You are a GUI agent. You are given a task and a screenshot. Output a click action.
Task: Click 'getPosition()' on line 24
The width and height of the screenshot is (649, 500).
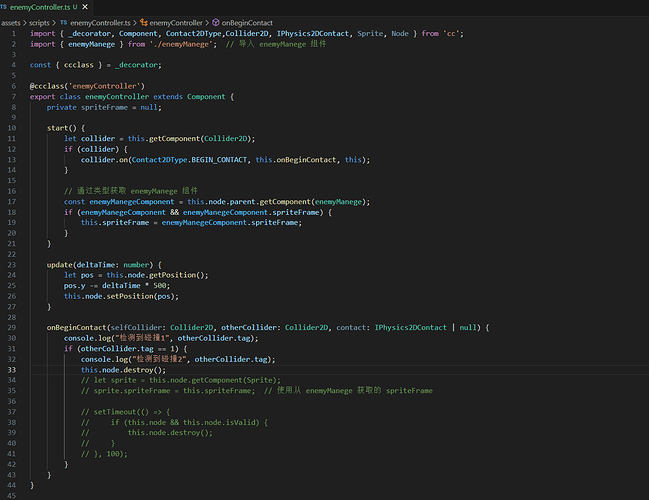click(175, 275)
